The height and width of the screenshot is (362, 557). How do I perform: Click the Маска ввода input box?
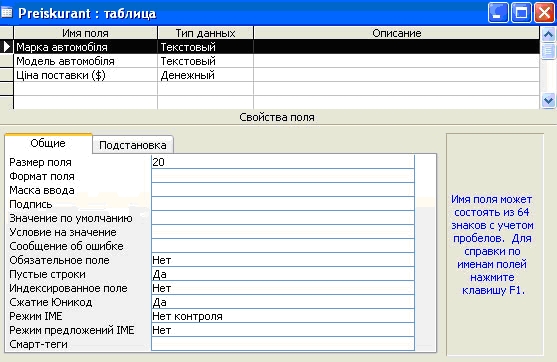(283, 190)
